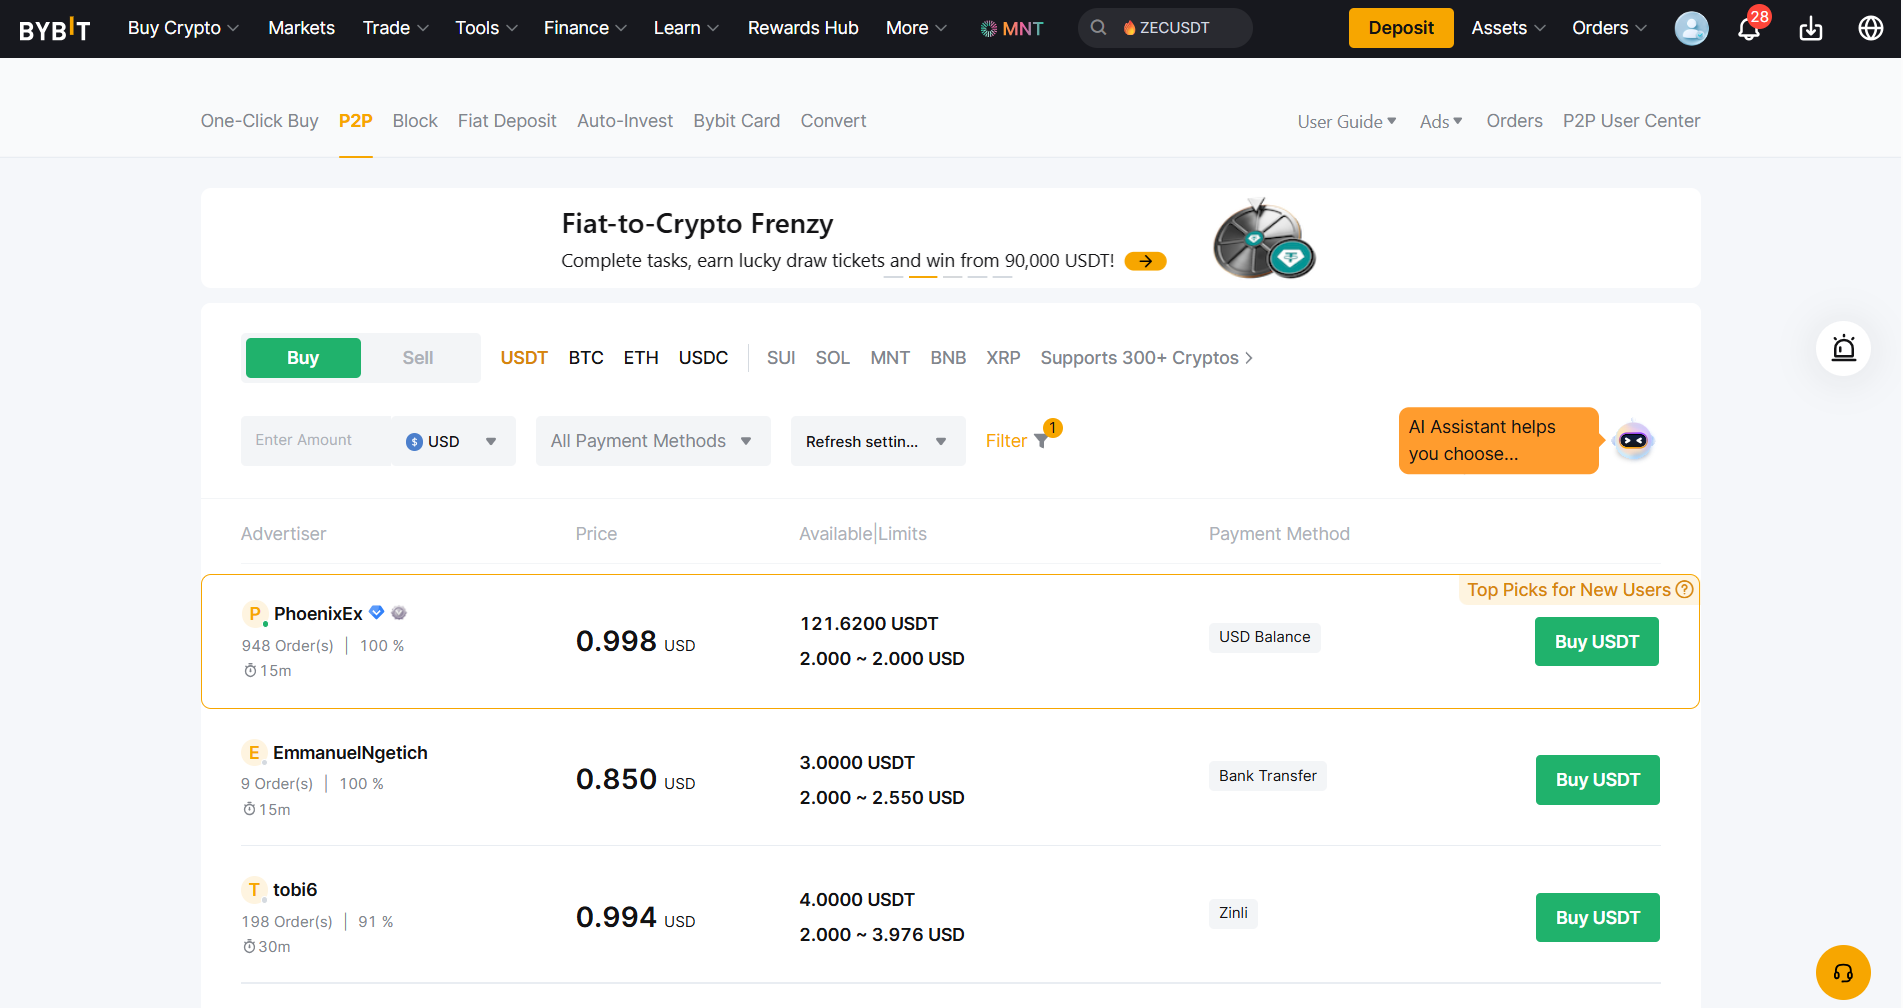Open the app download icon

(x=1810, y=29)
